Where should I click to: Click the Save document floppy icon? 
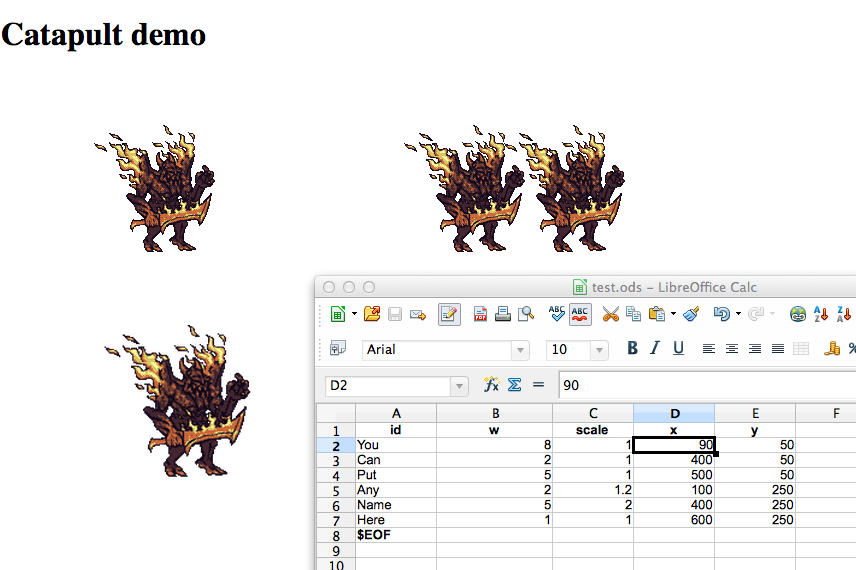[395, 314]
